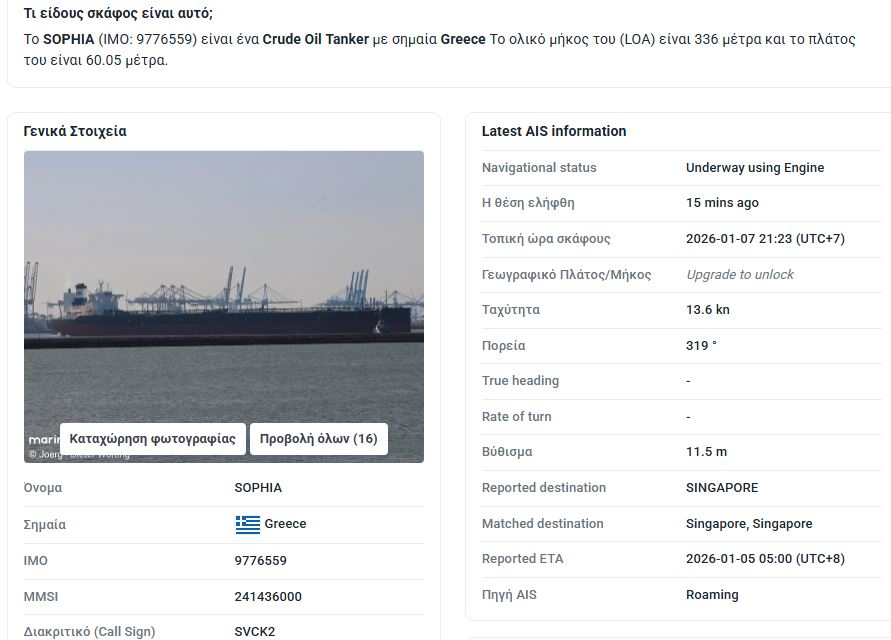Viewport: 891px width, 640px height.
Task: Click the Γενικά Στοιχεία section heading
Action: 75,131
